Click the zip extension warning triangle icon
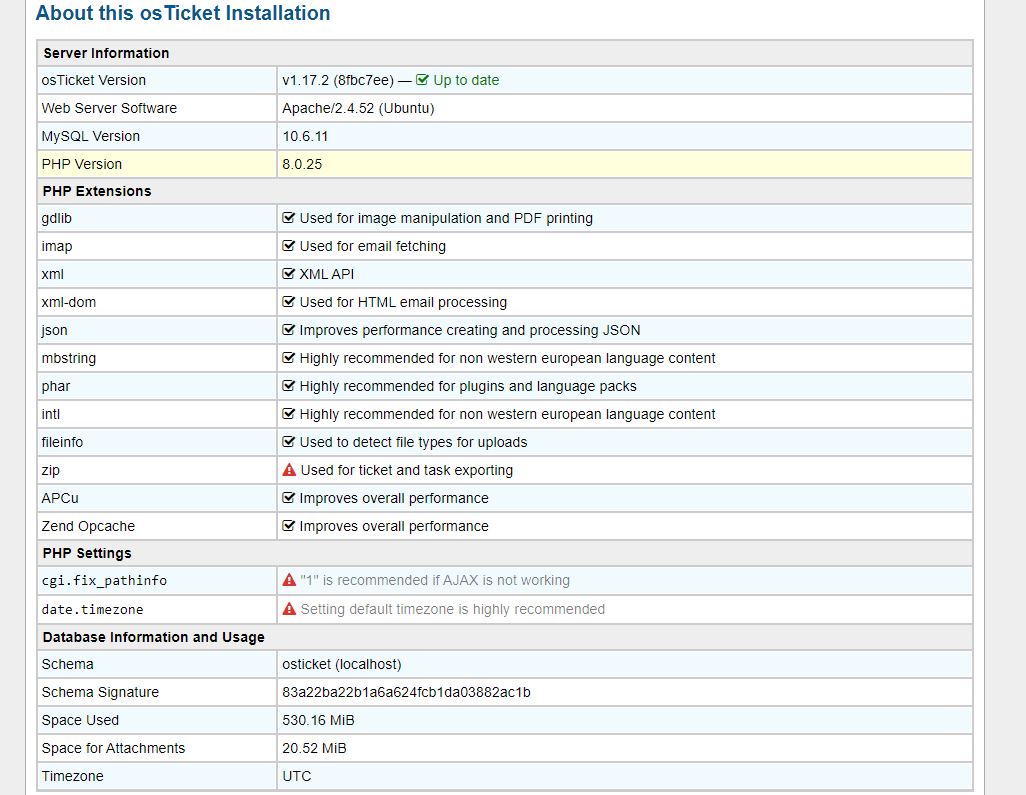The height and width of the screenshot is (795, 1026). [x=289, y=470]
